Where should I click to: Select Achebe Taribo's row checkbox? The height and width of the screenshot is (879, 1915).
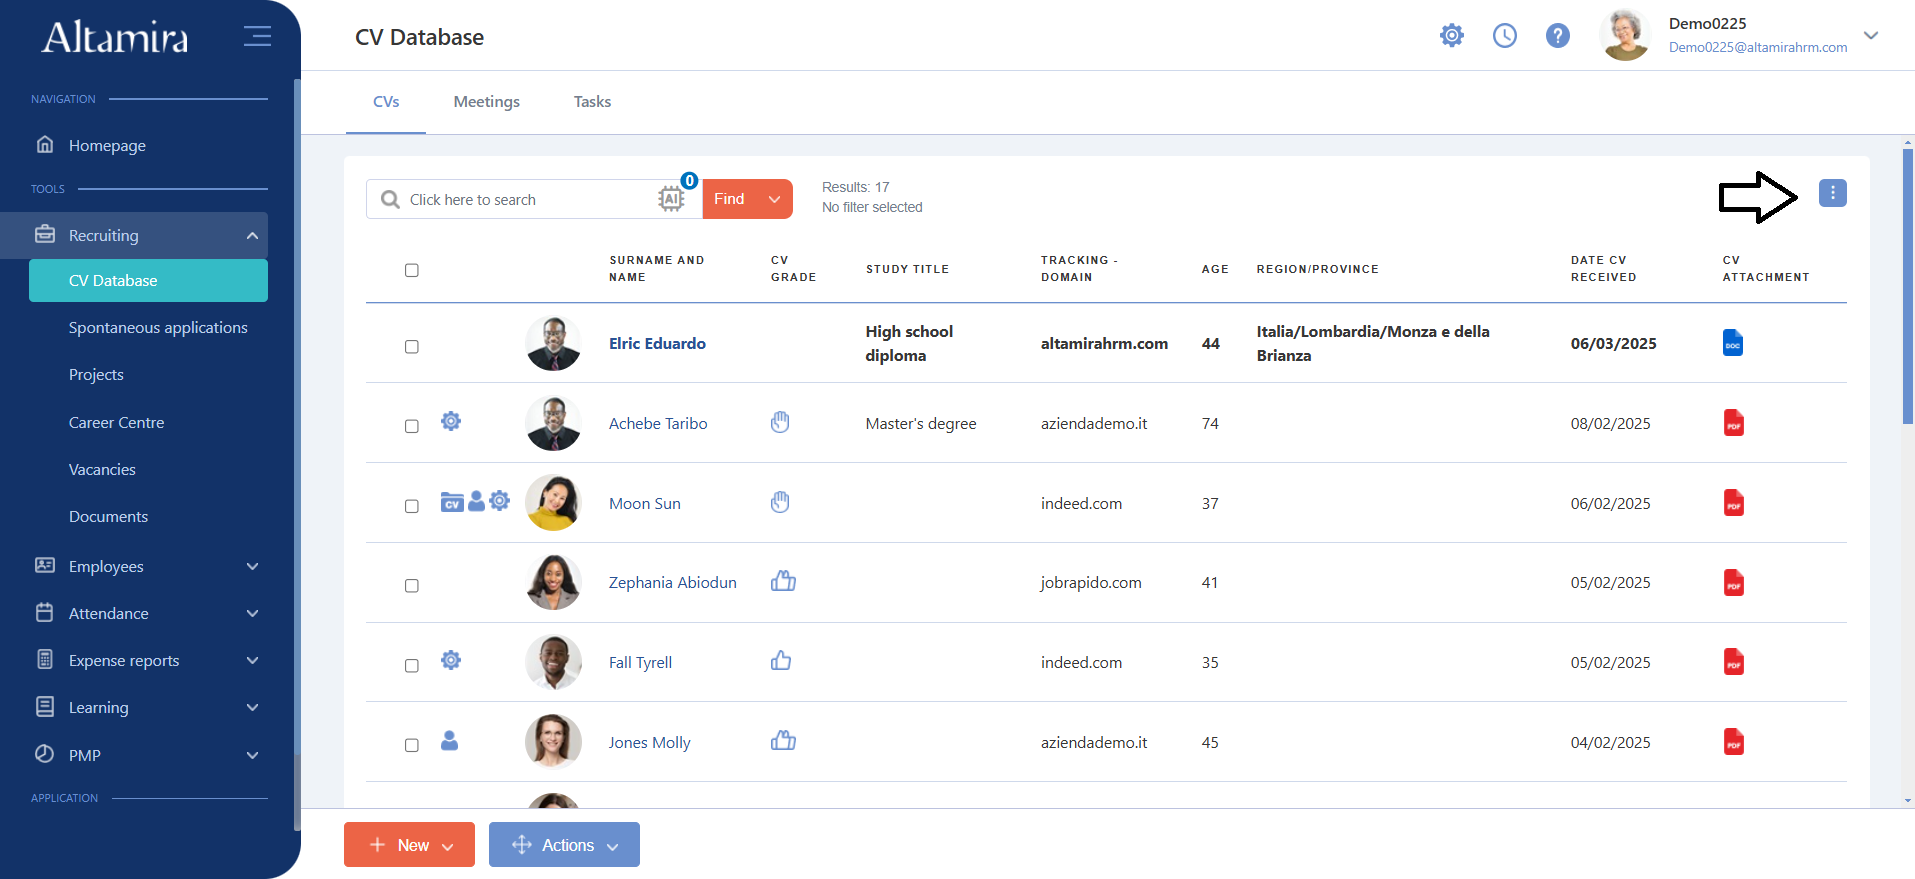[x=411, y=426]
